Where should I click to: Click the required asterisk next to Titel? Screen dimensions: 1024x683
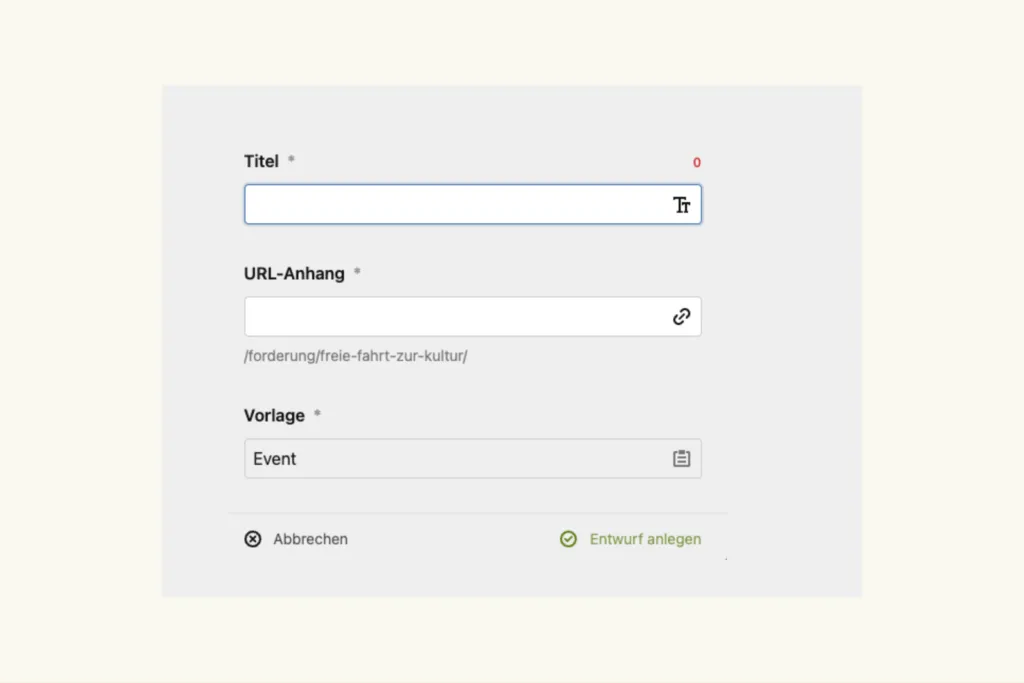pos(292,160)
